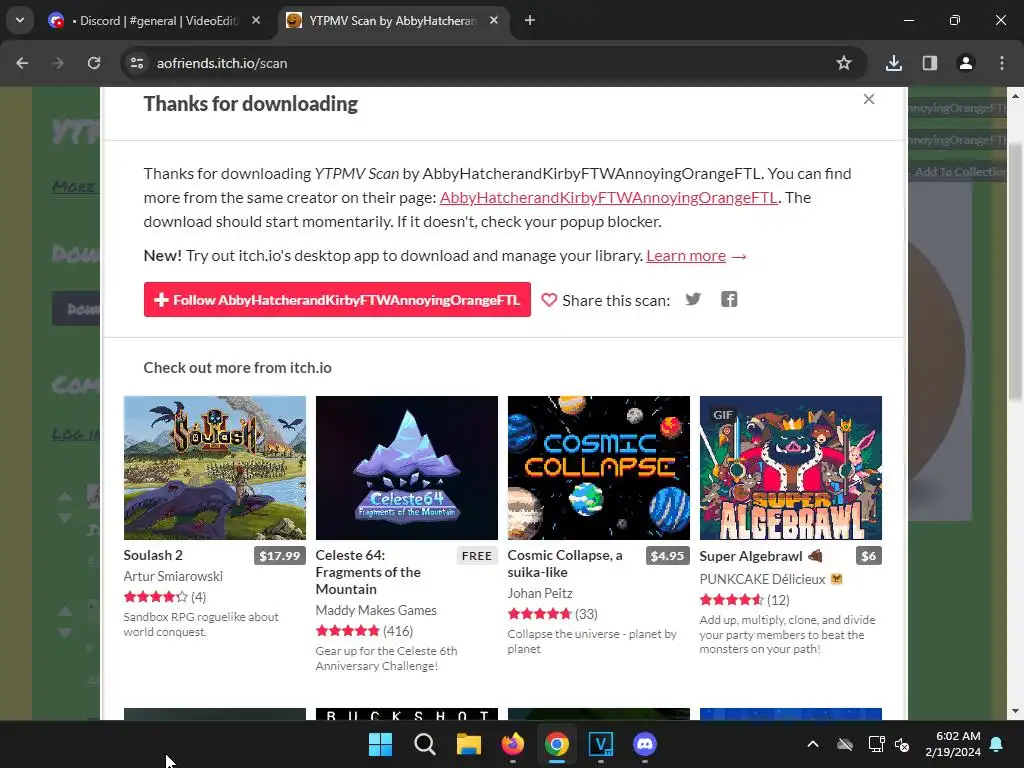
Task: Open File Explorer from the taskbar
Action: tap(468, 744)
